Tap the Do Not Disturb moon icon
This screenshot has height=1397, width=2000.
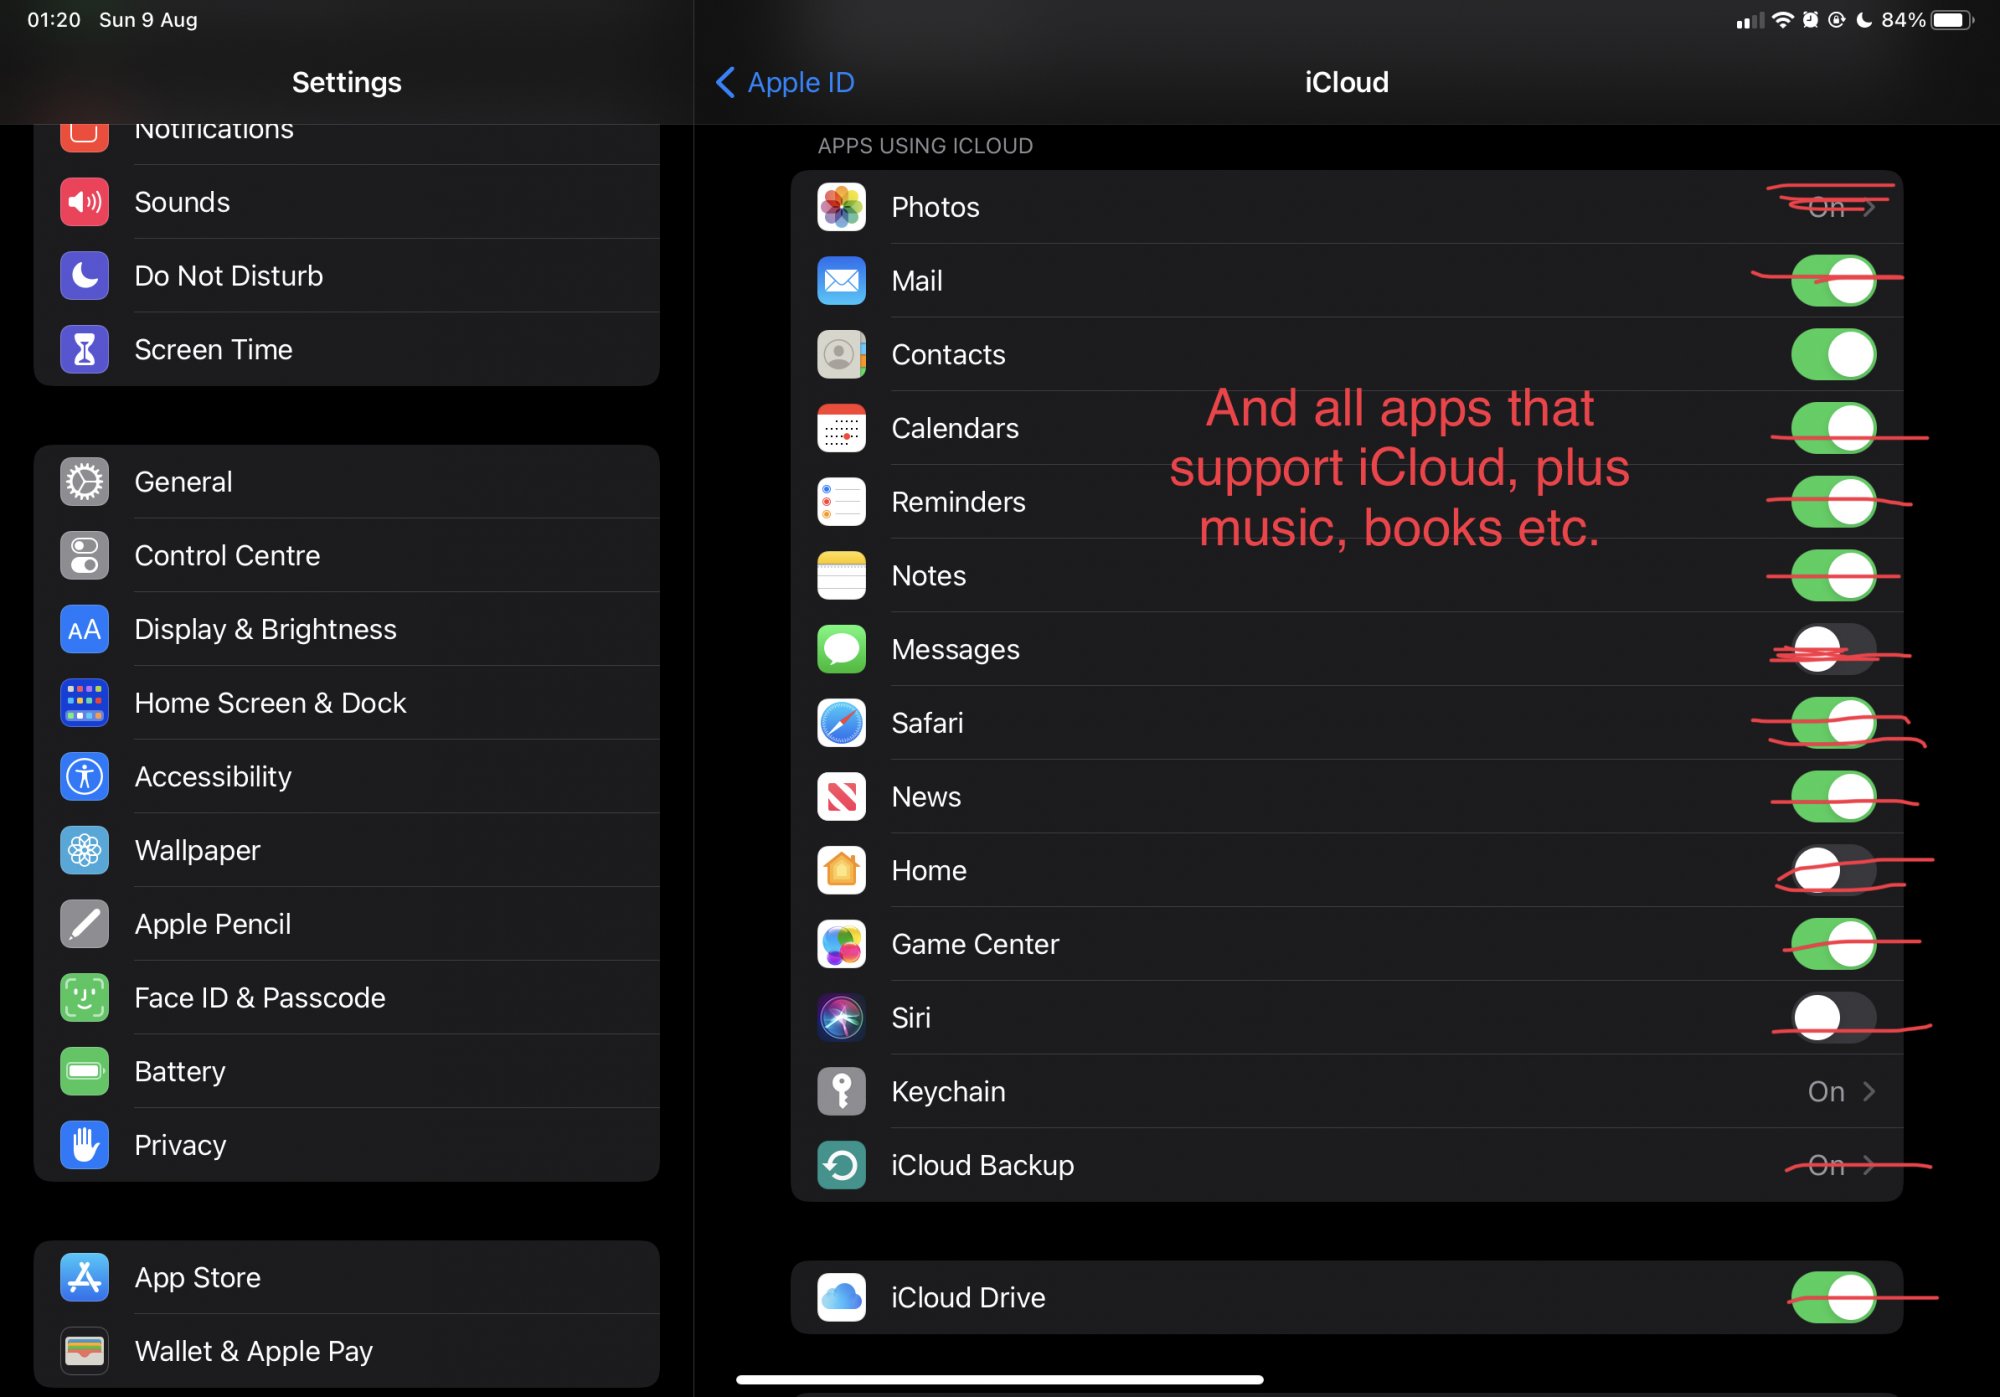(x=84, y=276)
